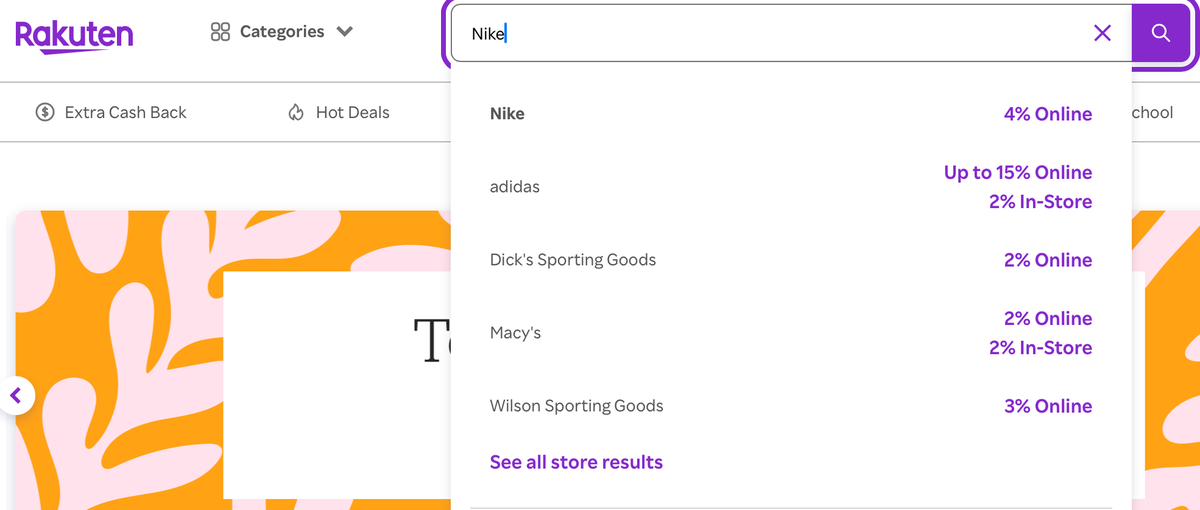Image resolution: width=1200 pixels, height=510 pixels.
Task: Open the Hot Deals tab
Action: pyautogui.click(x=352, y=112)
